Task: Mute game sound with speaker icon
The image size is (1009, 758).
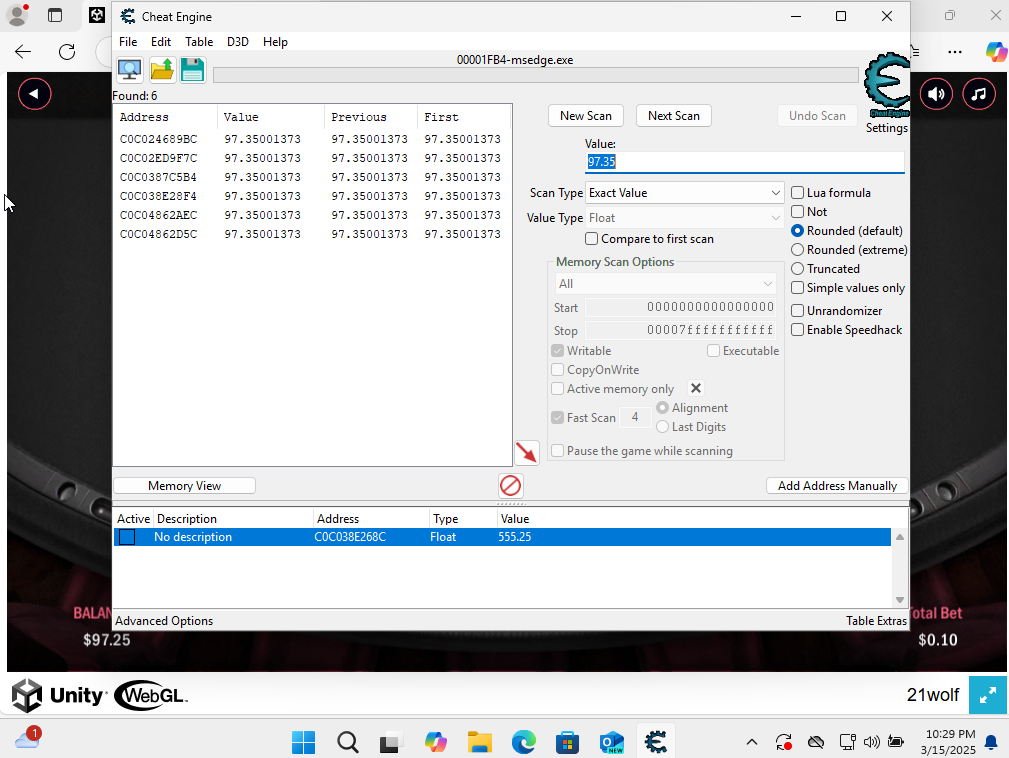Action: [936, 94]
